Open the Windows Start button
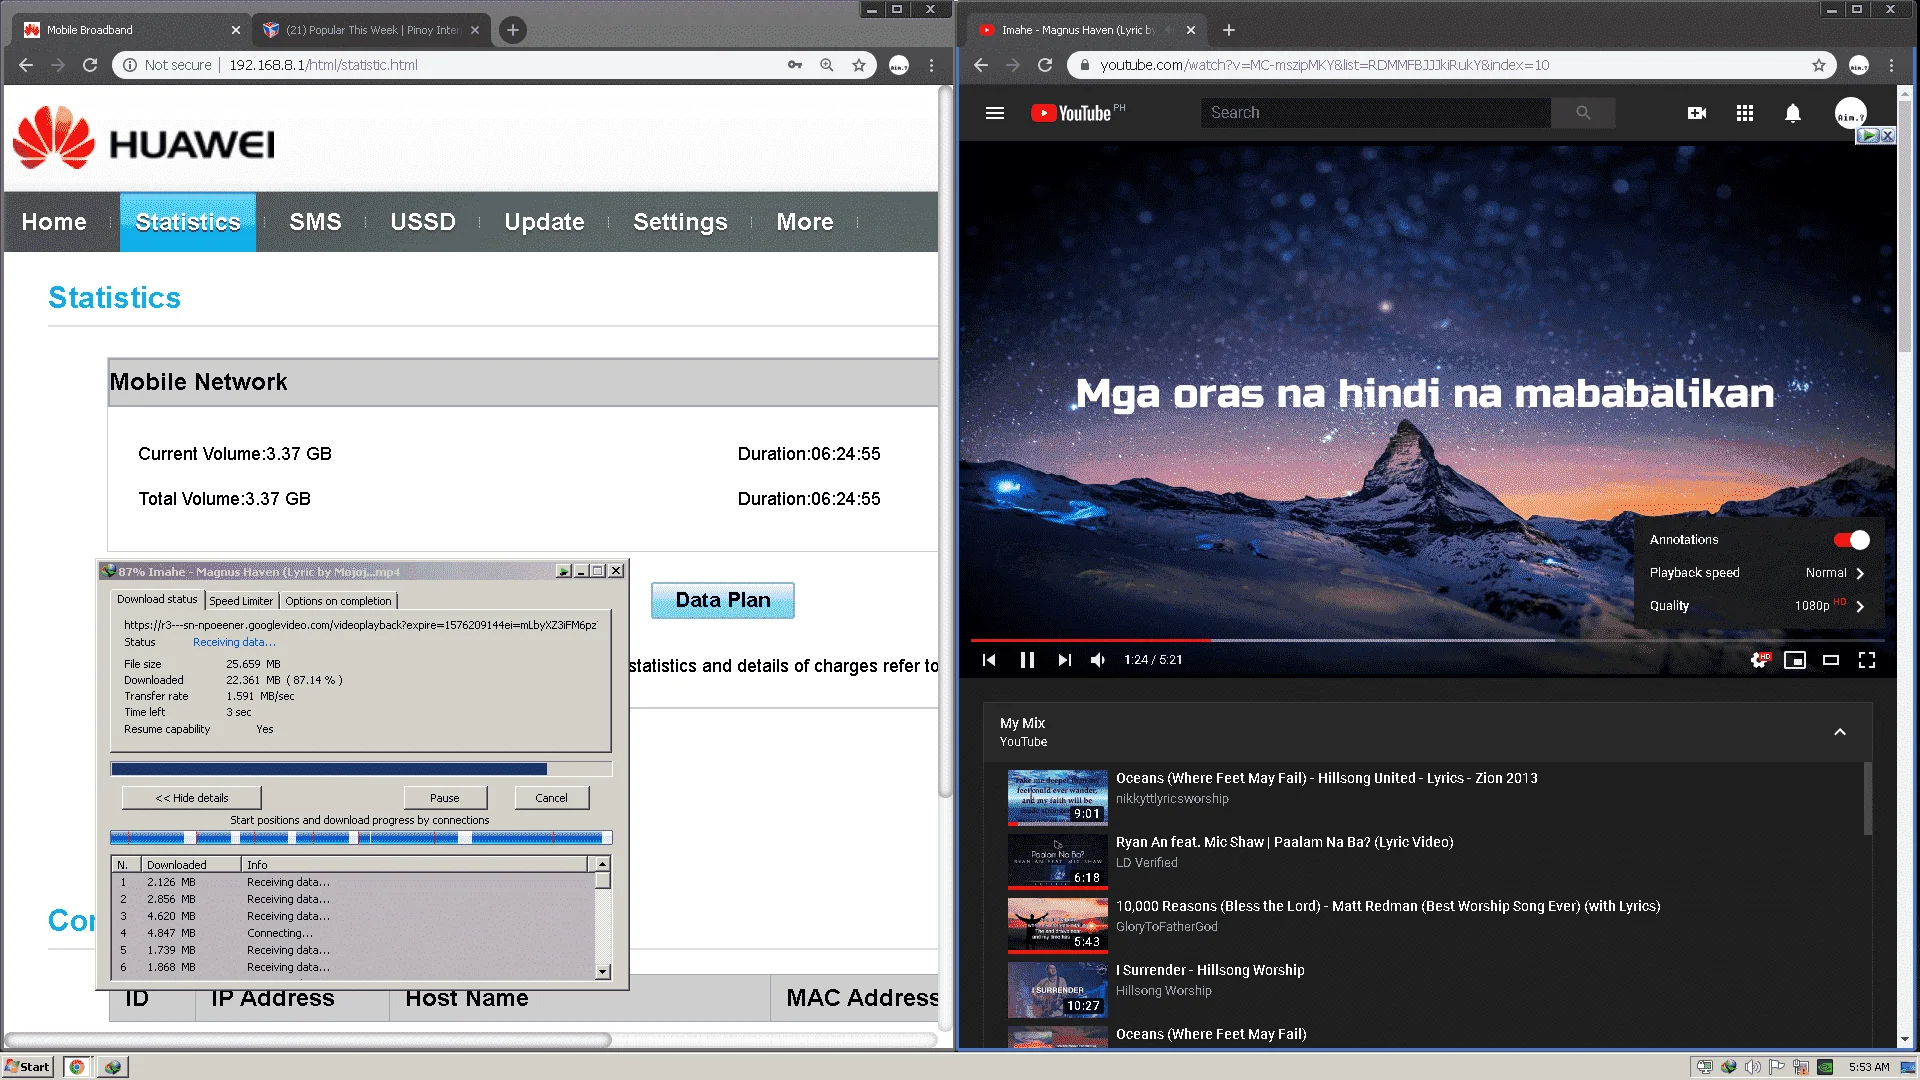 (x=28, y=1067)
